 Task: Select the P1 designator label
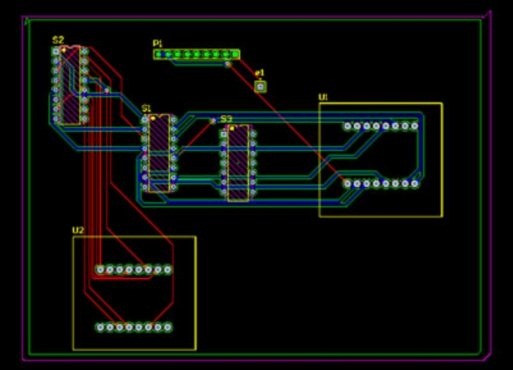158,44
